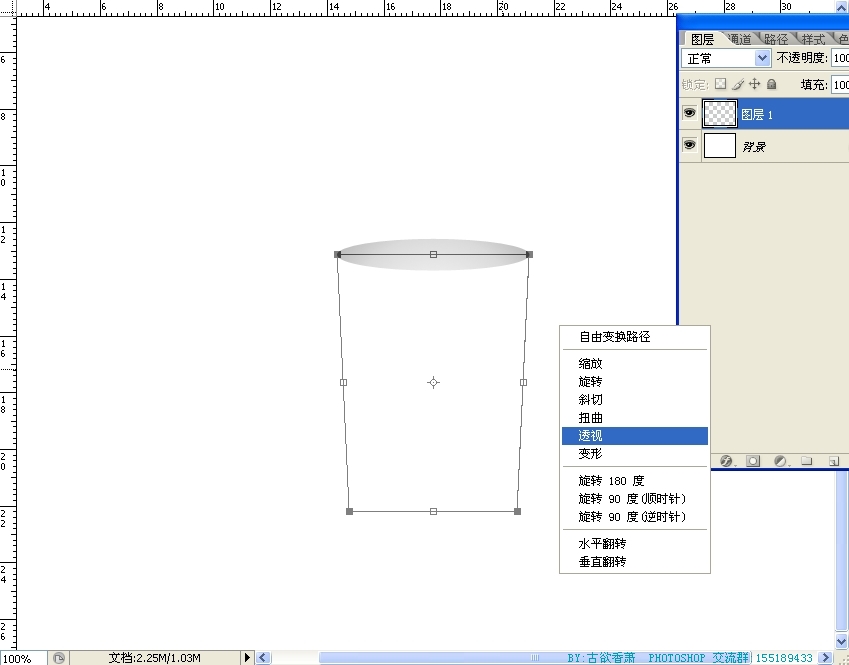Viewport: 849px width, 665px height.
Task: Switch to the 路径 panel tab
Action: pyautogui.click(x=776, y=39)
